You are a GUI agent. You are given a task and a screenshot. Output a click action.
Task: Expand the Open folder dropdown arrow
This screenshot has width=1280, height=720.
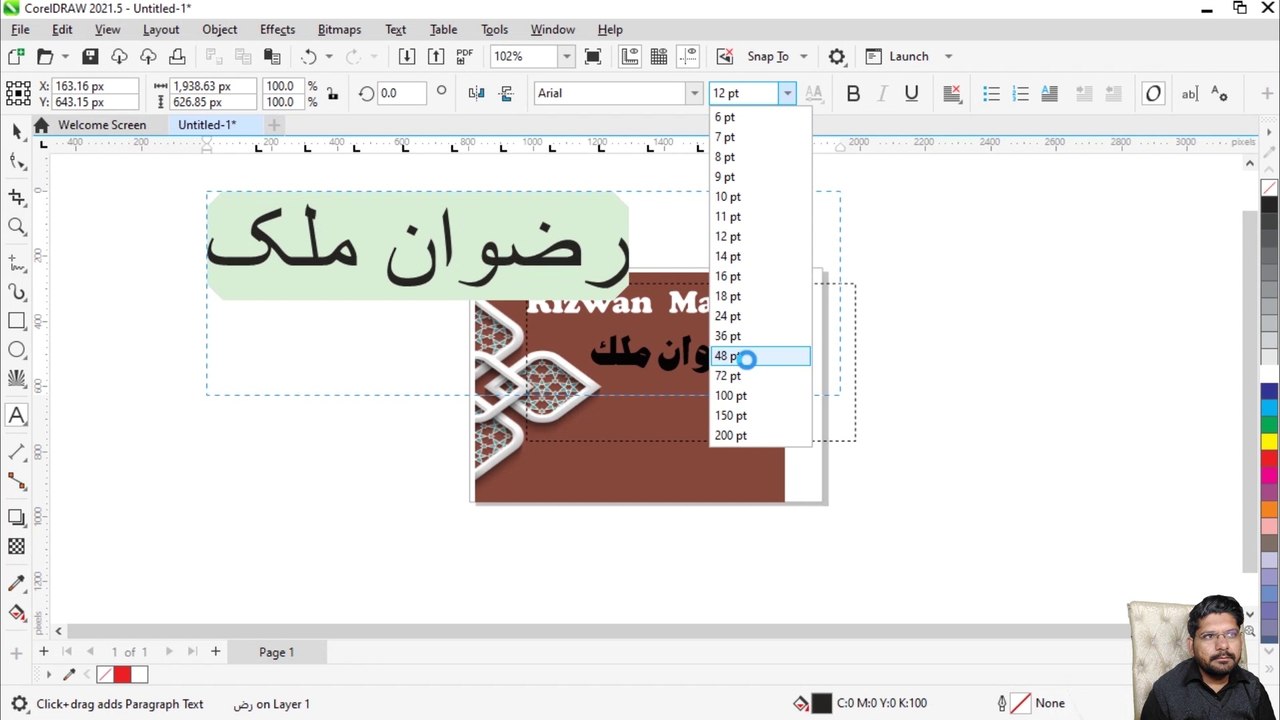click(x=65, y=56)
